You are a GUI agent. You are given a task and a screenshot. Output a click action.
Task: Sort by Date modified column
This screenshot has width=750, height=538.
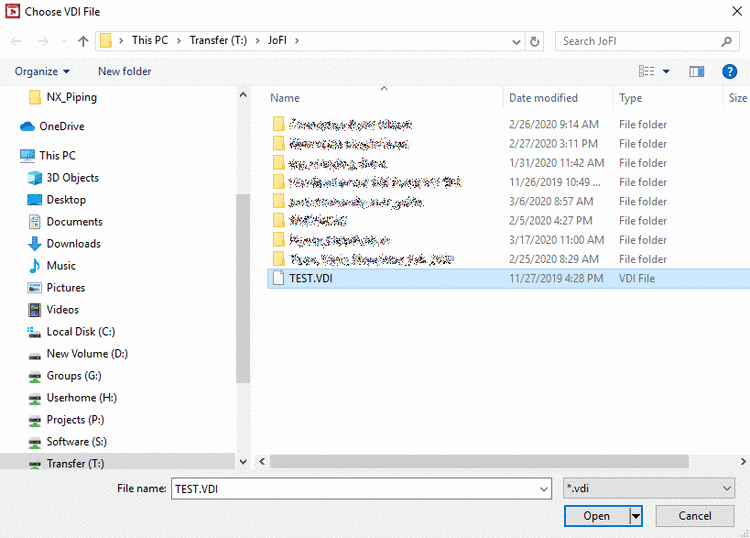[543, 98]
